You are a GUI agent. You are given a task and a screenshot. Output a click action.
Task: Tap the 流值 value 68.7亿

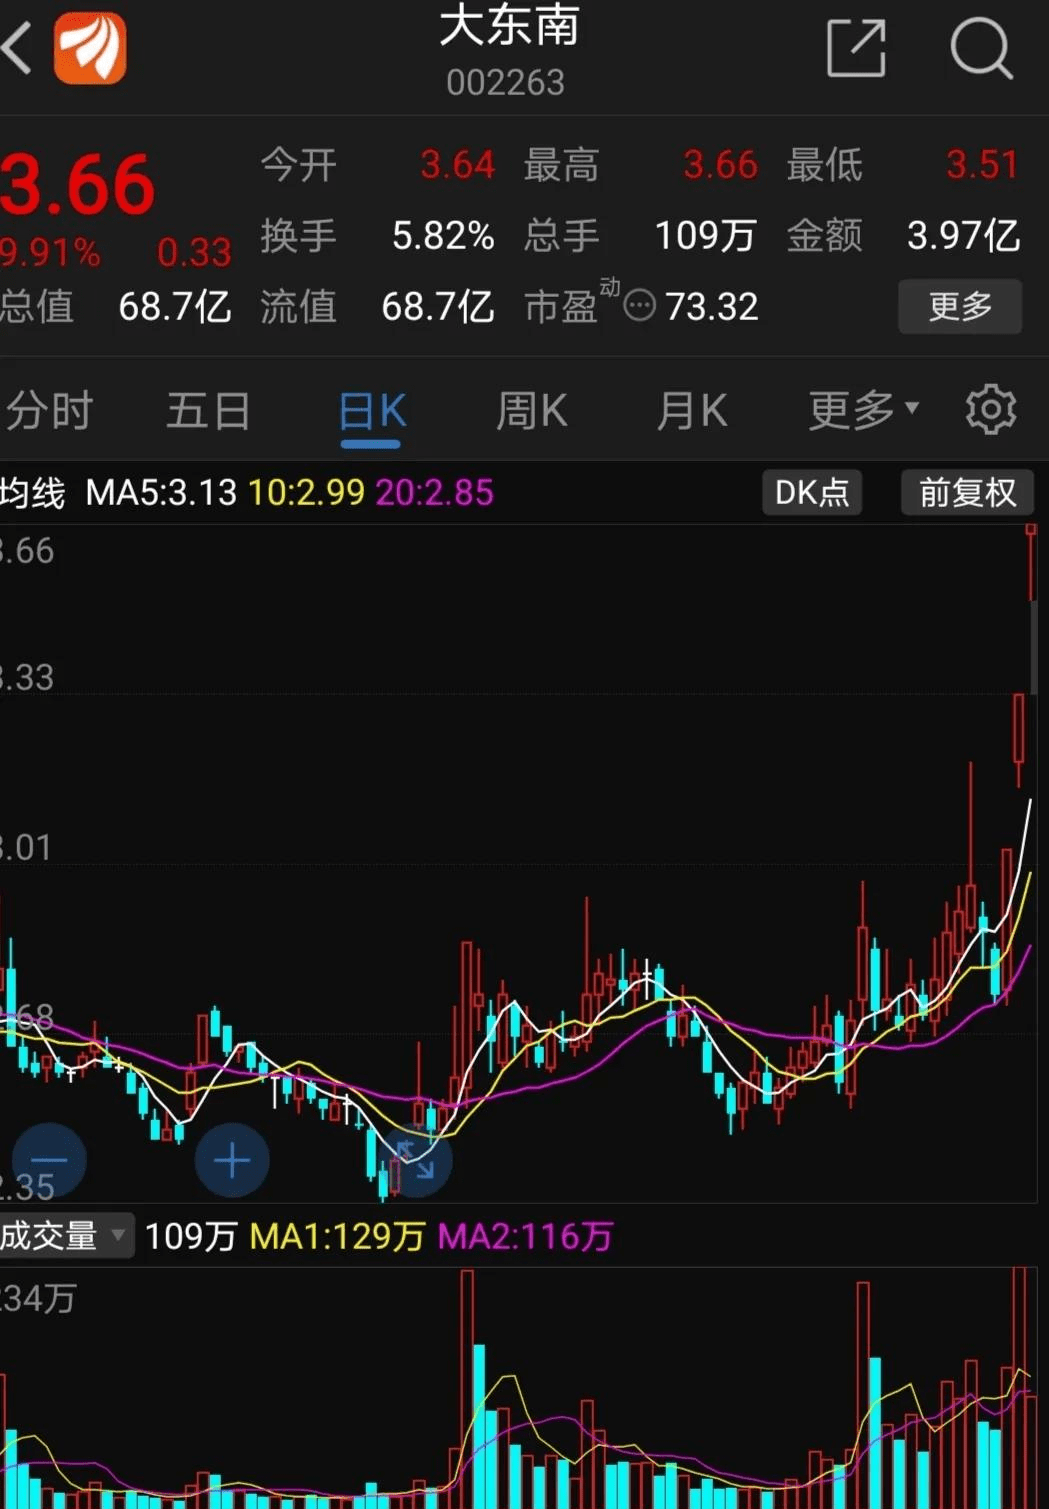437,306
